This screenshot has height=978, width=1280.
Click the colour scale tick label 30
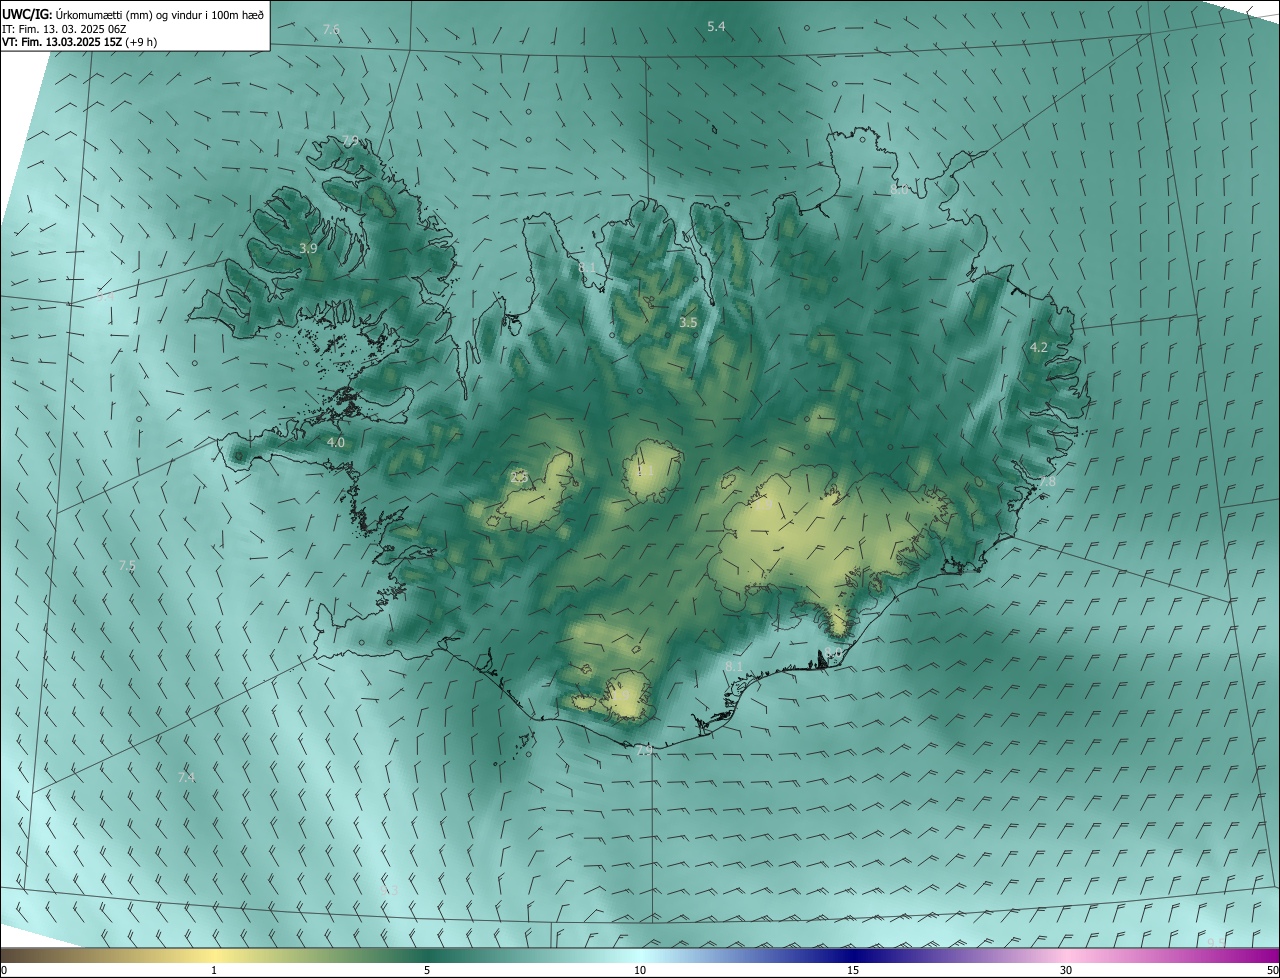[1066, 970]
